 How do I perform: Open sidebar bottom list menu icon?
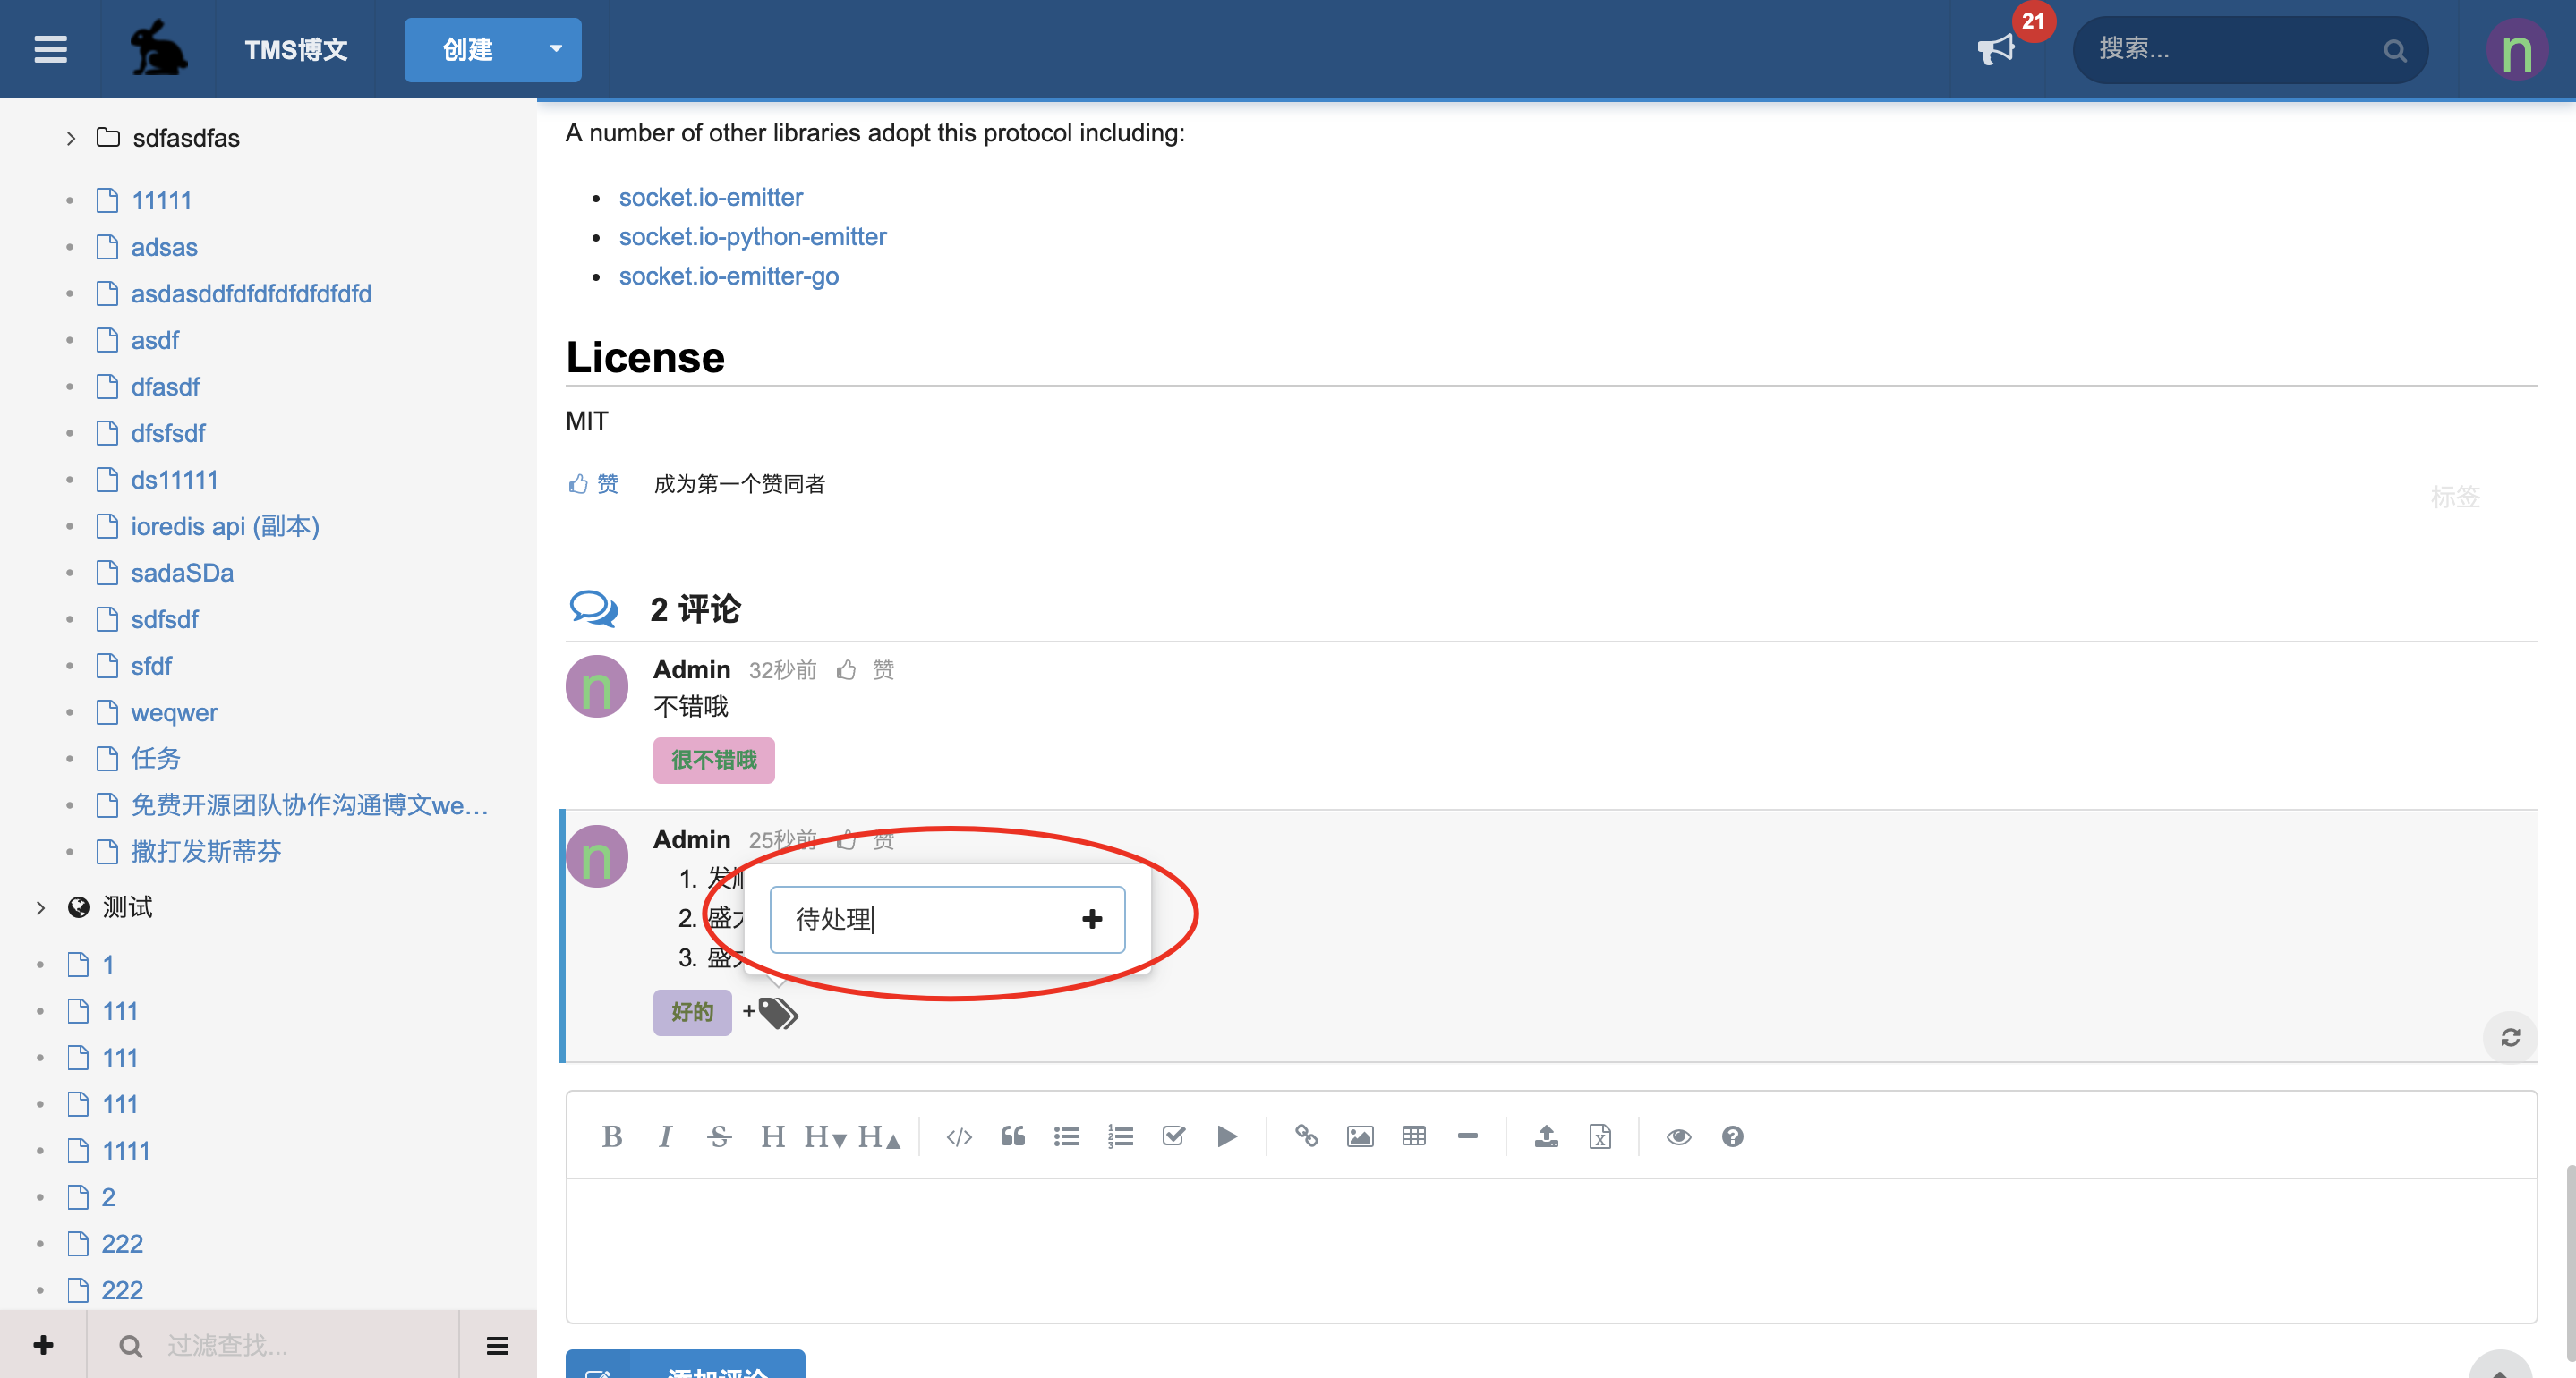[497, 1345]
